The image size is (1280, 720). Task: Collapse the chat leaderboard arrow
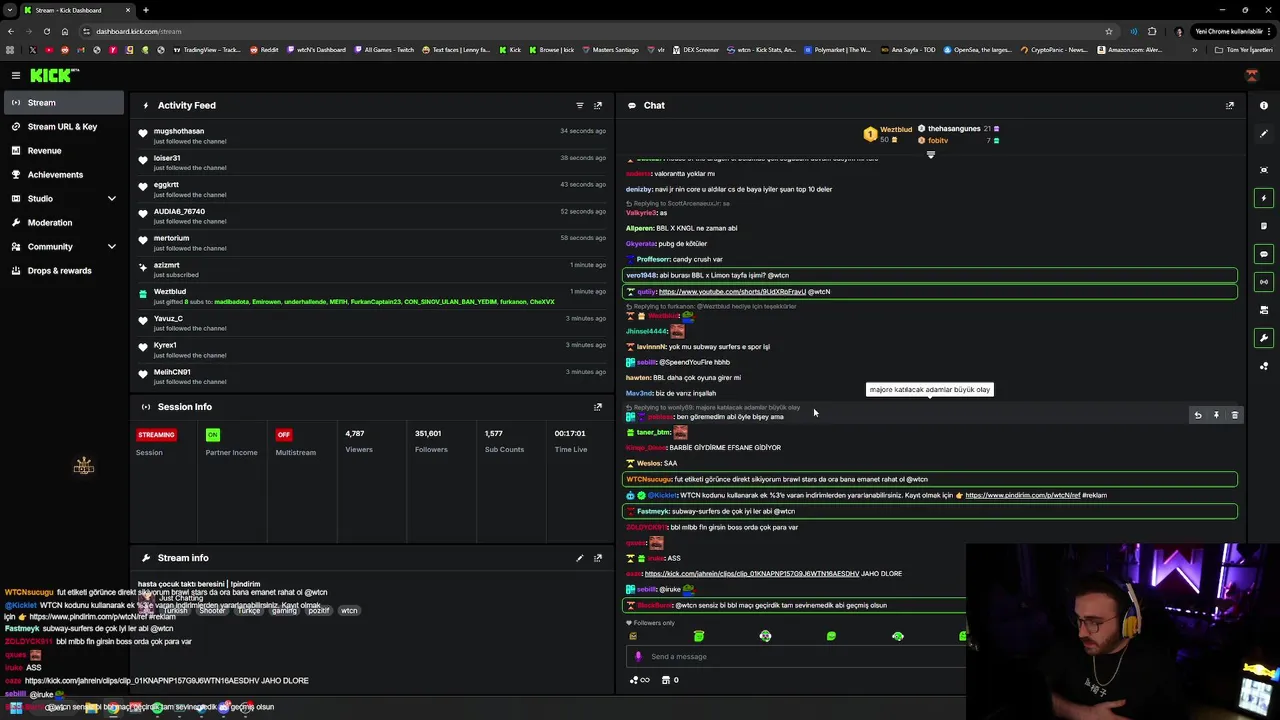tap(931, 155)
